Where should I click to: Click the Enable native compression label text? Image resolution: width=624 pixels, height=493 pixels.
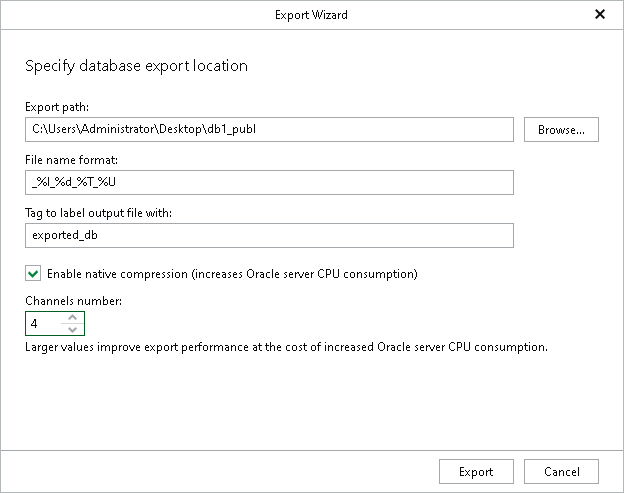232,274
